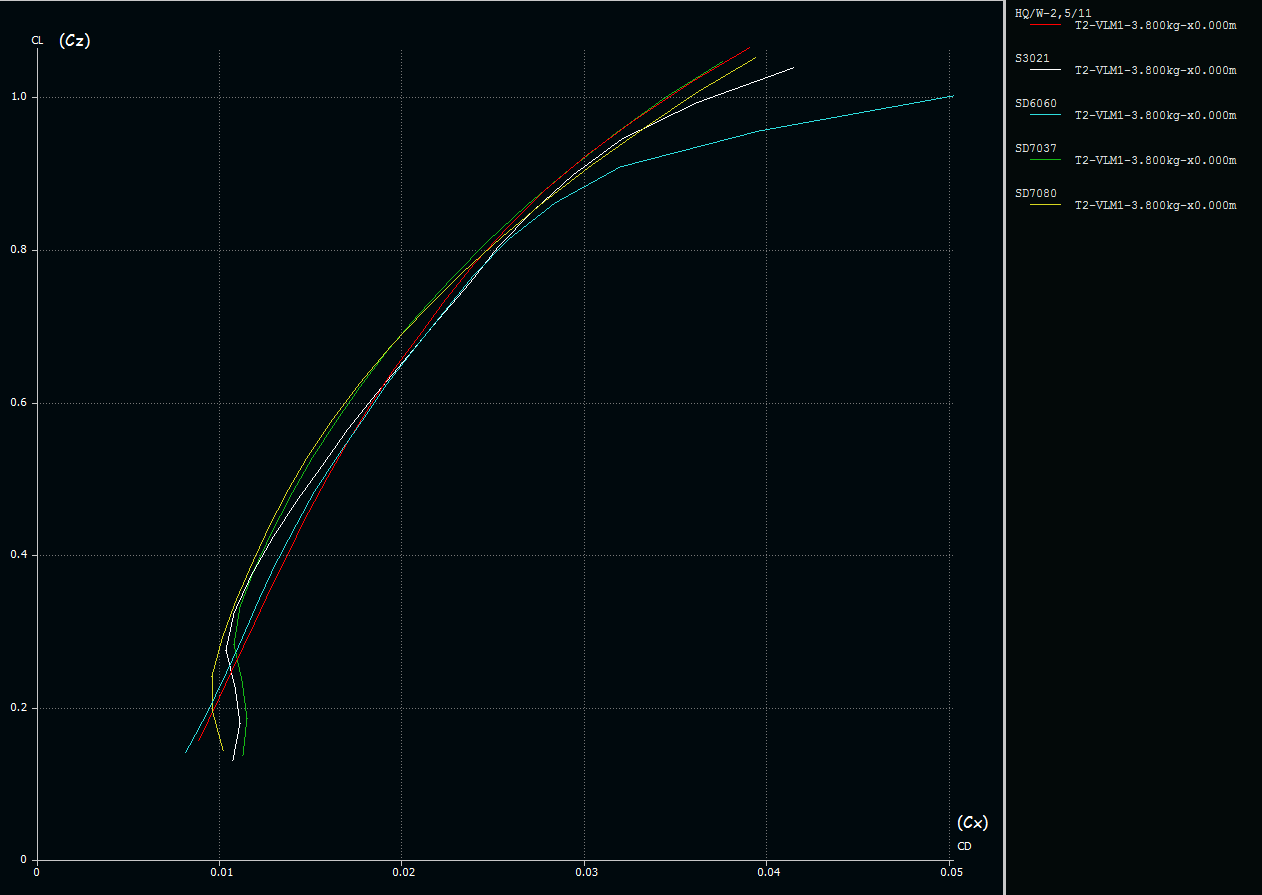This screenshot has height=895, width=1262.
Task: Click the 1.0 tick label on CL axis
Action: click(20, 97)
